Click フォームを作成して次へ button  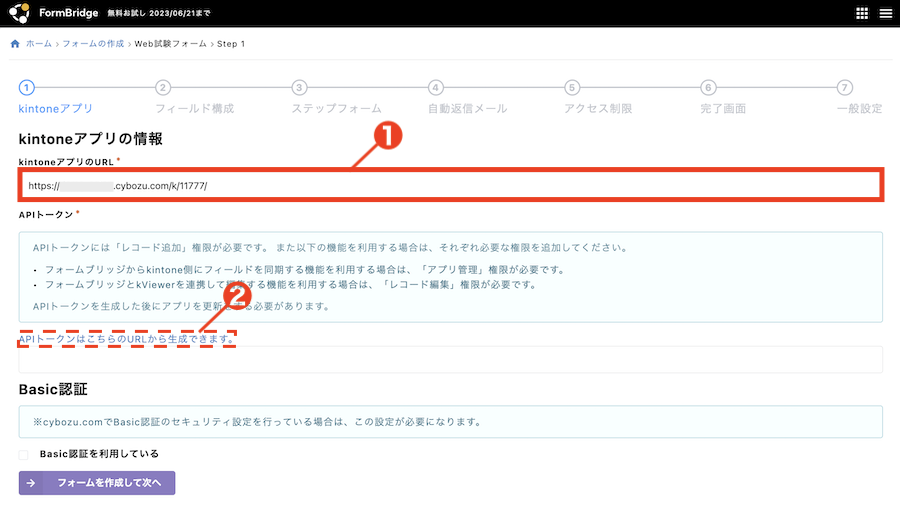click(x=97, y=483)
